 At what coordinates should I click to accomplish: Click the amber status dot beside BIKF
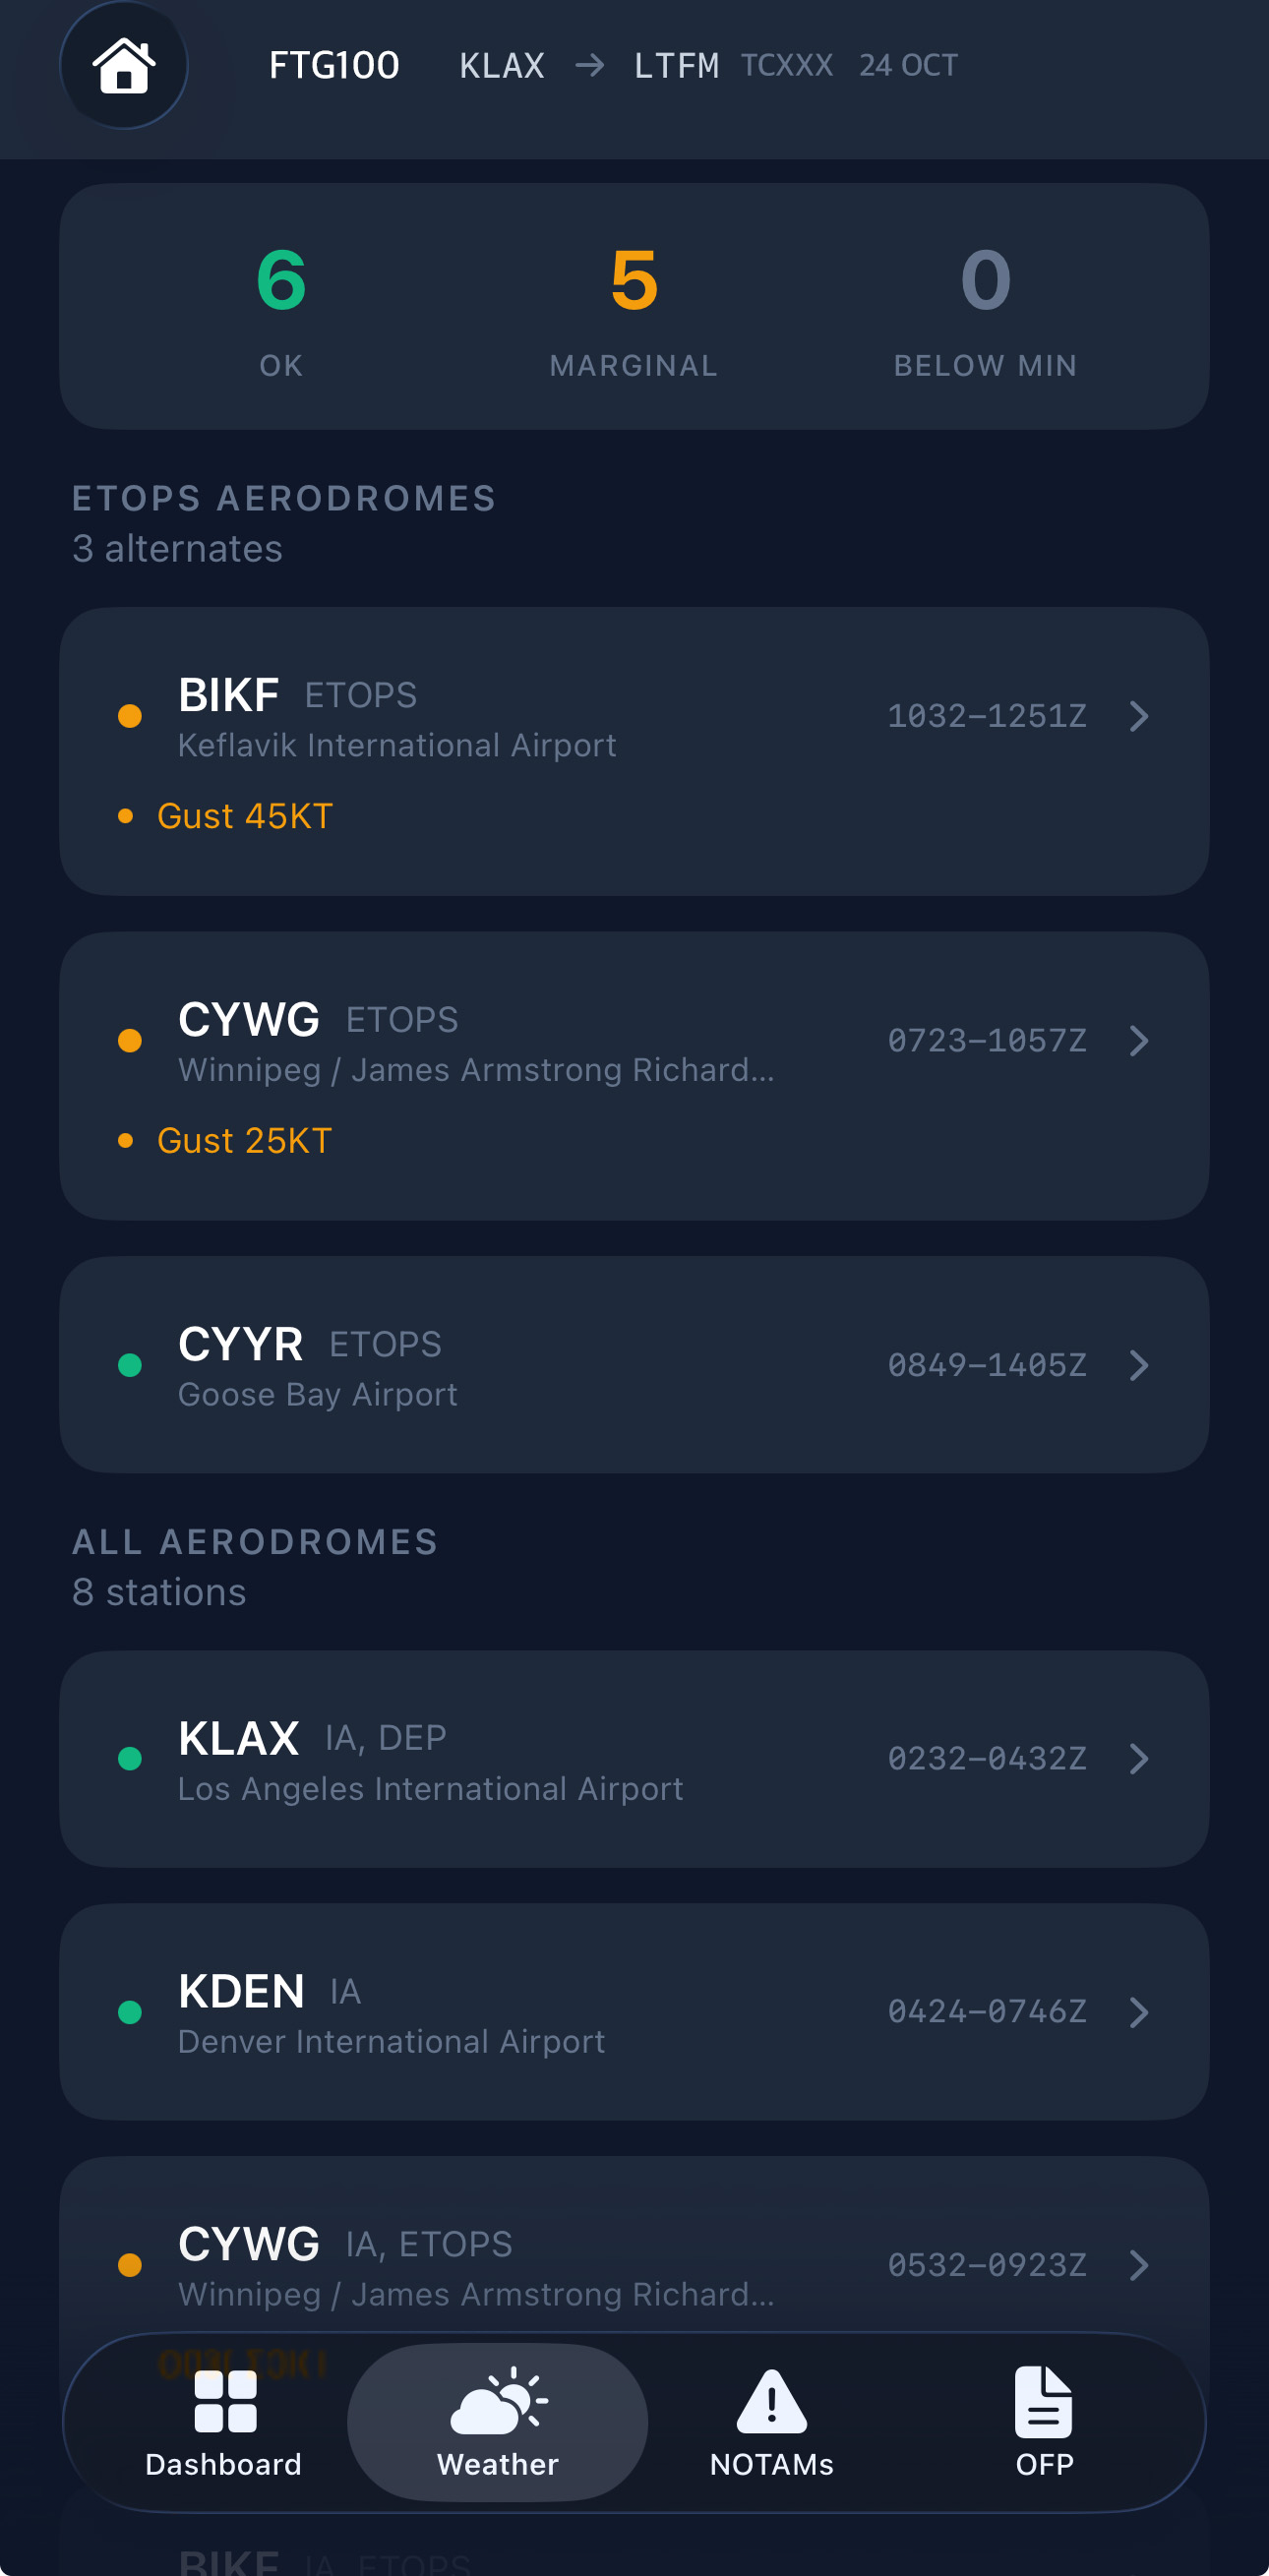click(x=130, y=716)
